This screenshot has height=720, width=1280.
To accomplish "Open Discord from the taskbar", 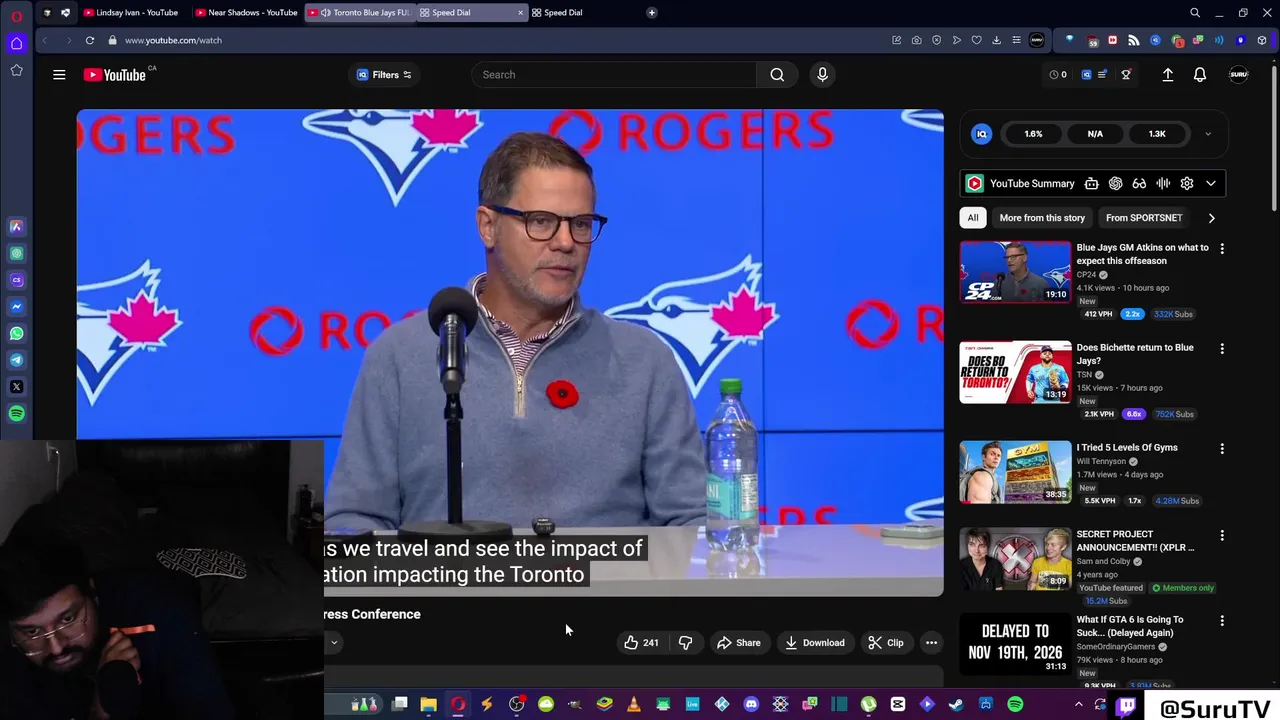I will [x=751, y=705].
